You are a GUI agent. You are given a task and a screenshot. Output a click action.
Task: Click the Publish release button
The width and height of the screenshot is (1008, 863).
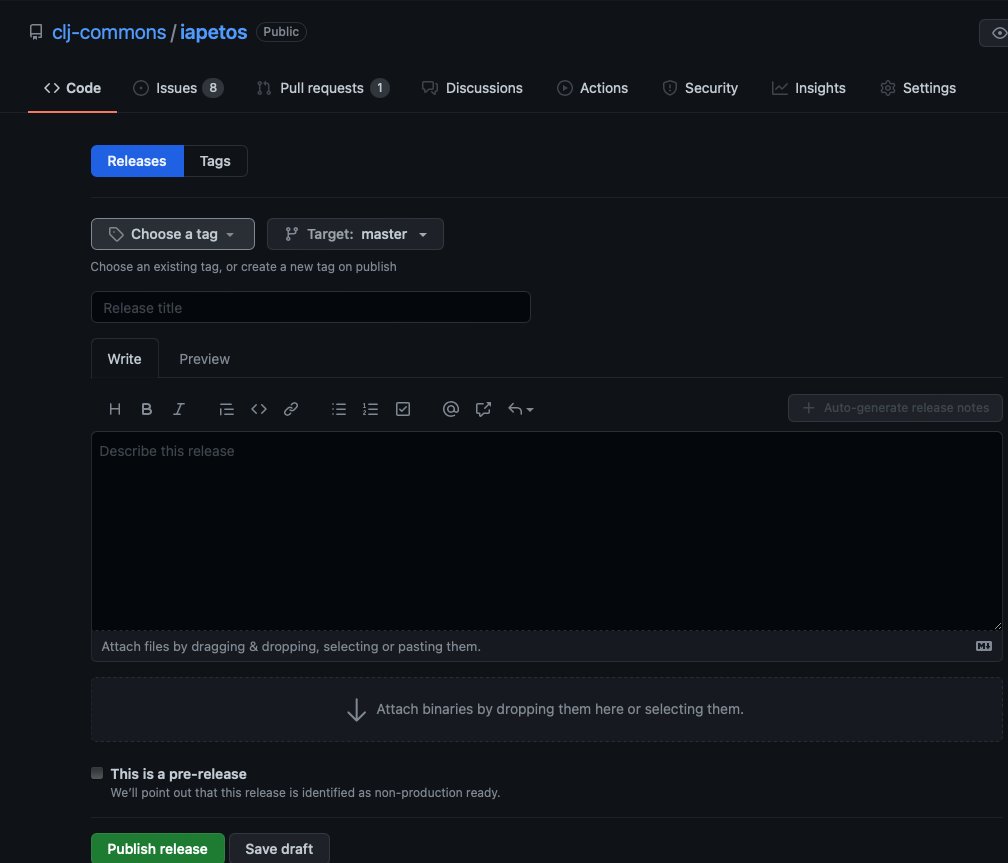(x=158, y=848)
